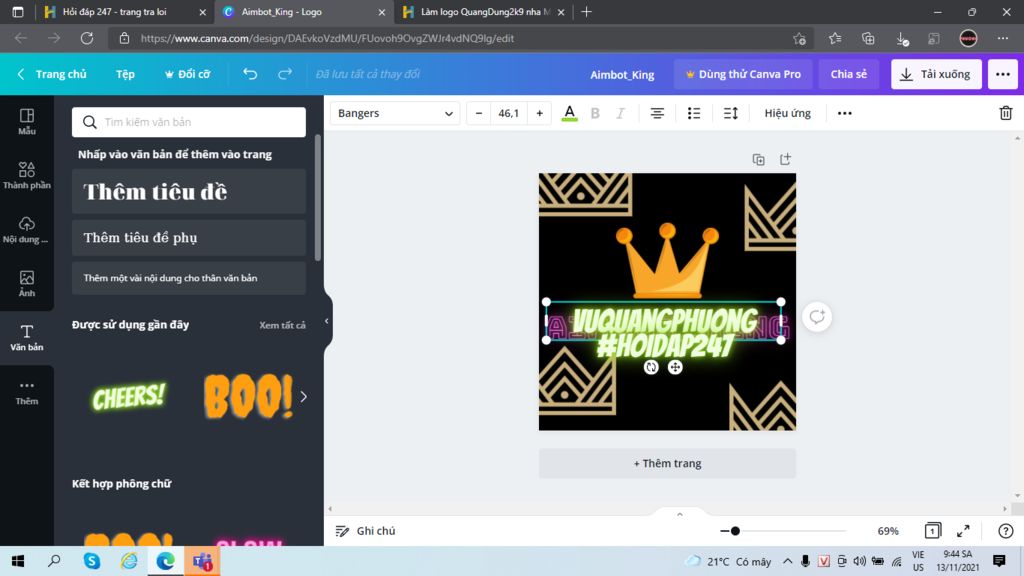Add a subheading with Thêm tiêu đề phụ
This screenshot has width=1024, height=576.
point(189,238)
